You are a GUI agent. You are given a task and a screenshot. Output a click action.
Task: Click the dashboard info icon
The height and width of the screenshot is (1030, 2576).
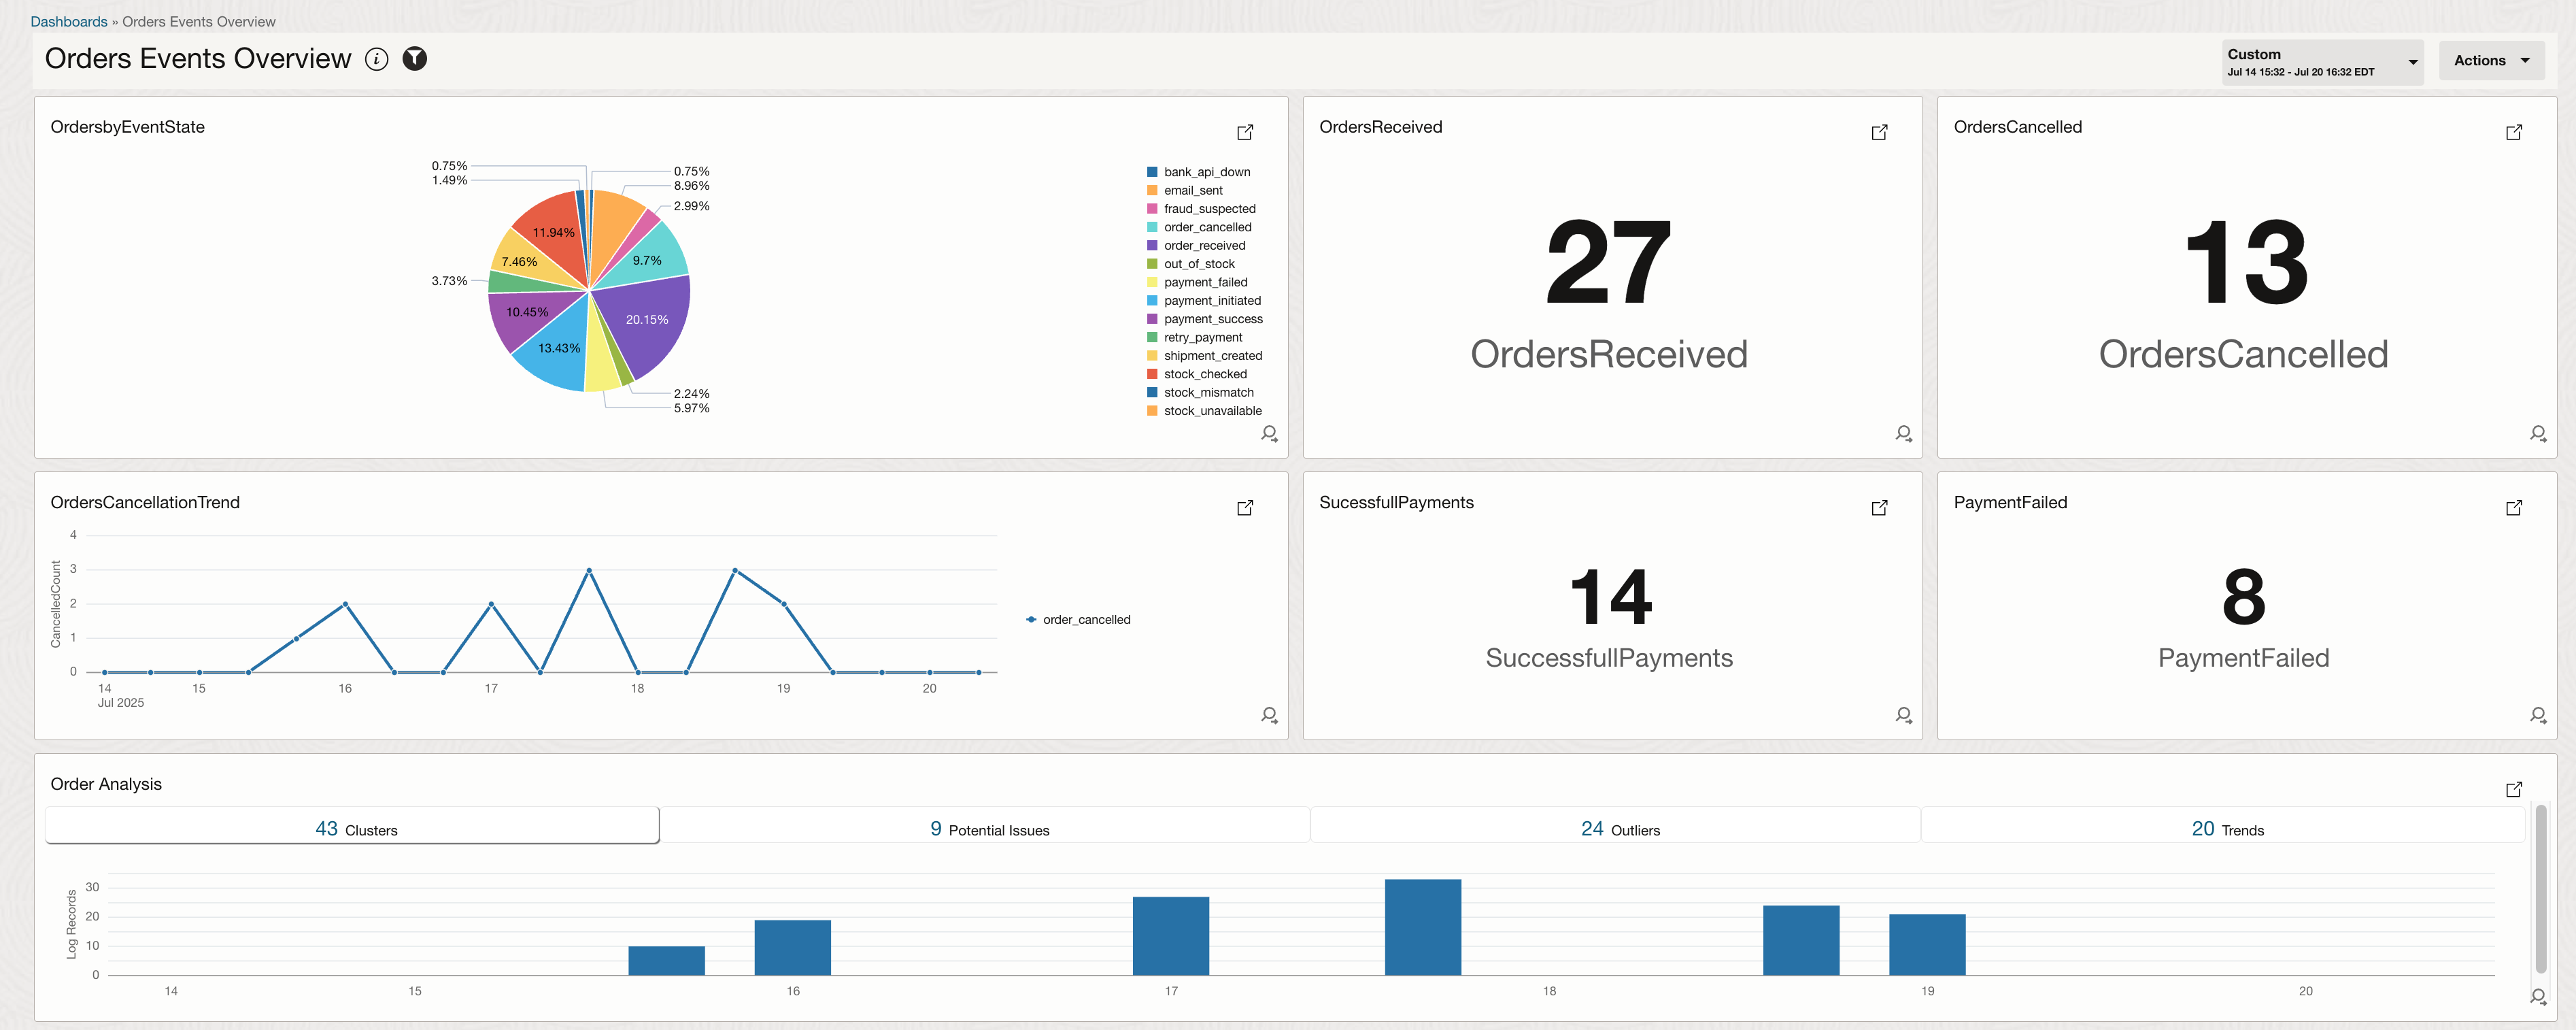click(376, 60)
